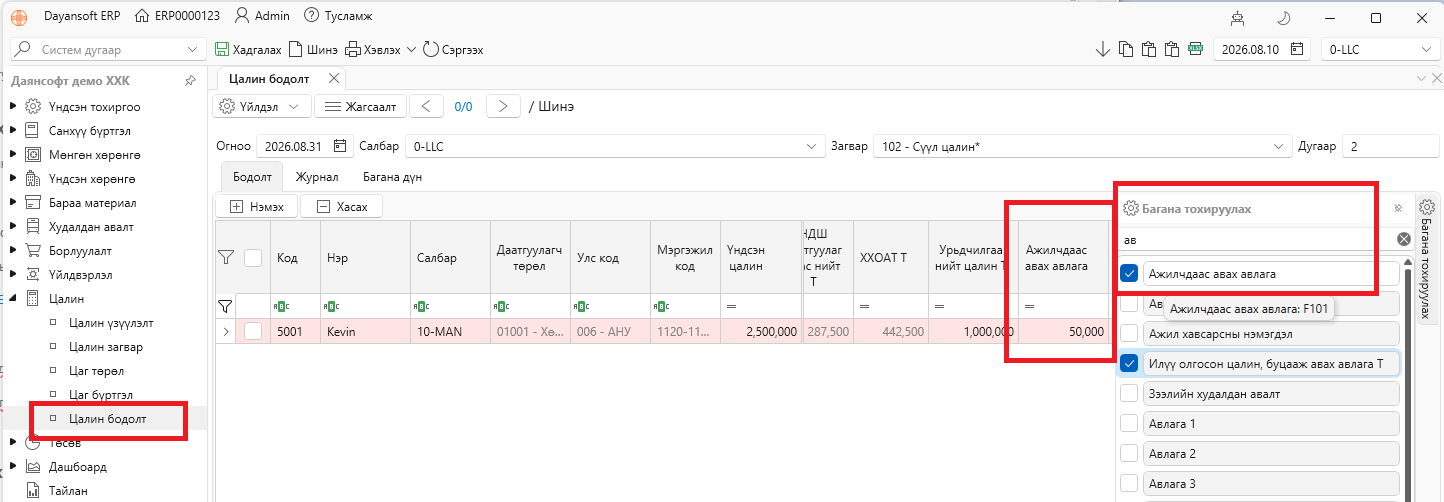Check Зээлийн худалдан авалт column checkbox
The width and height of the screenshot is (1444, 502).
1129,394
